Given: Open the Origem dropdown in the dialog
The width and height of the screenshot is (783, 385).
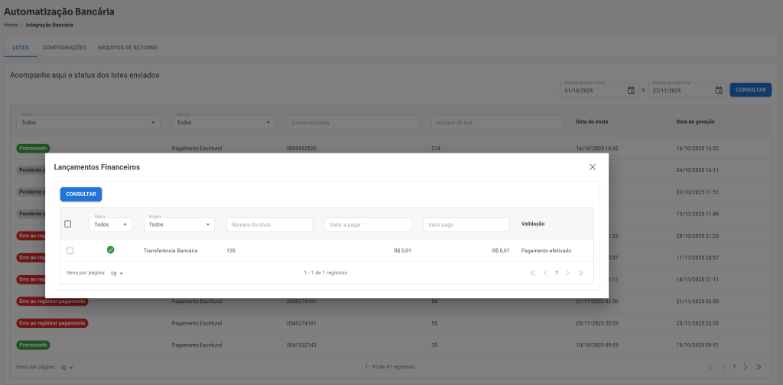Looking at the screenshot, I should (179, 224).
